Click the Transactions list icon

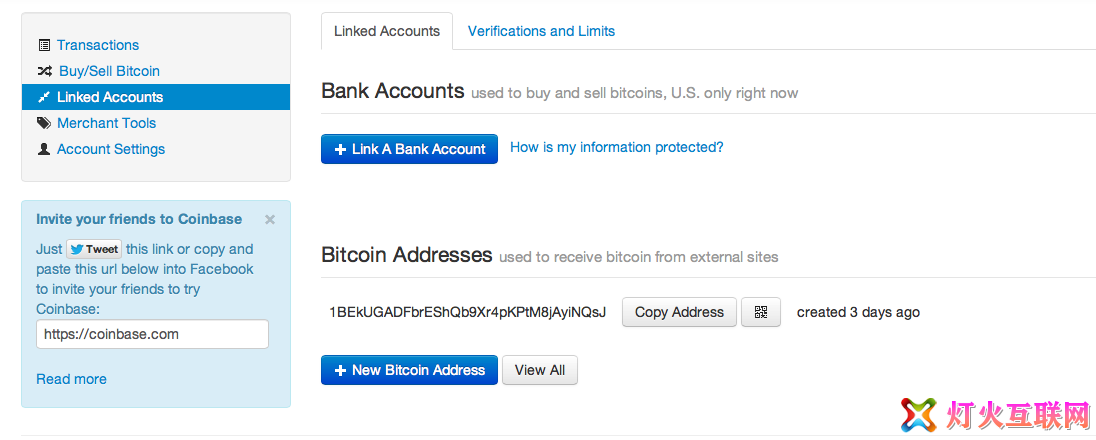(x=44, y=45)
